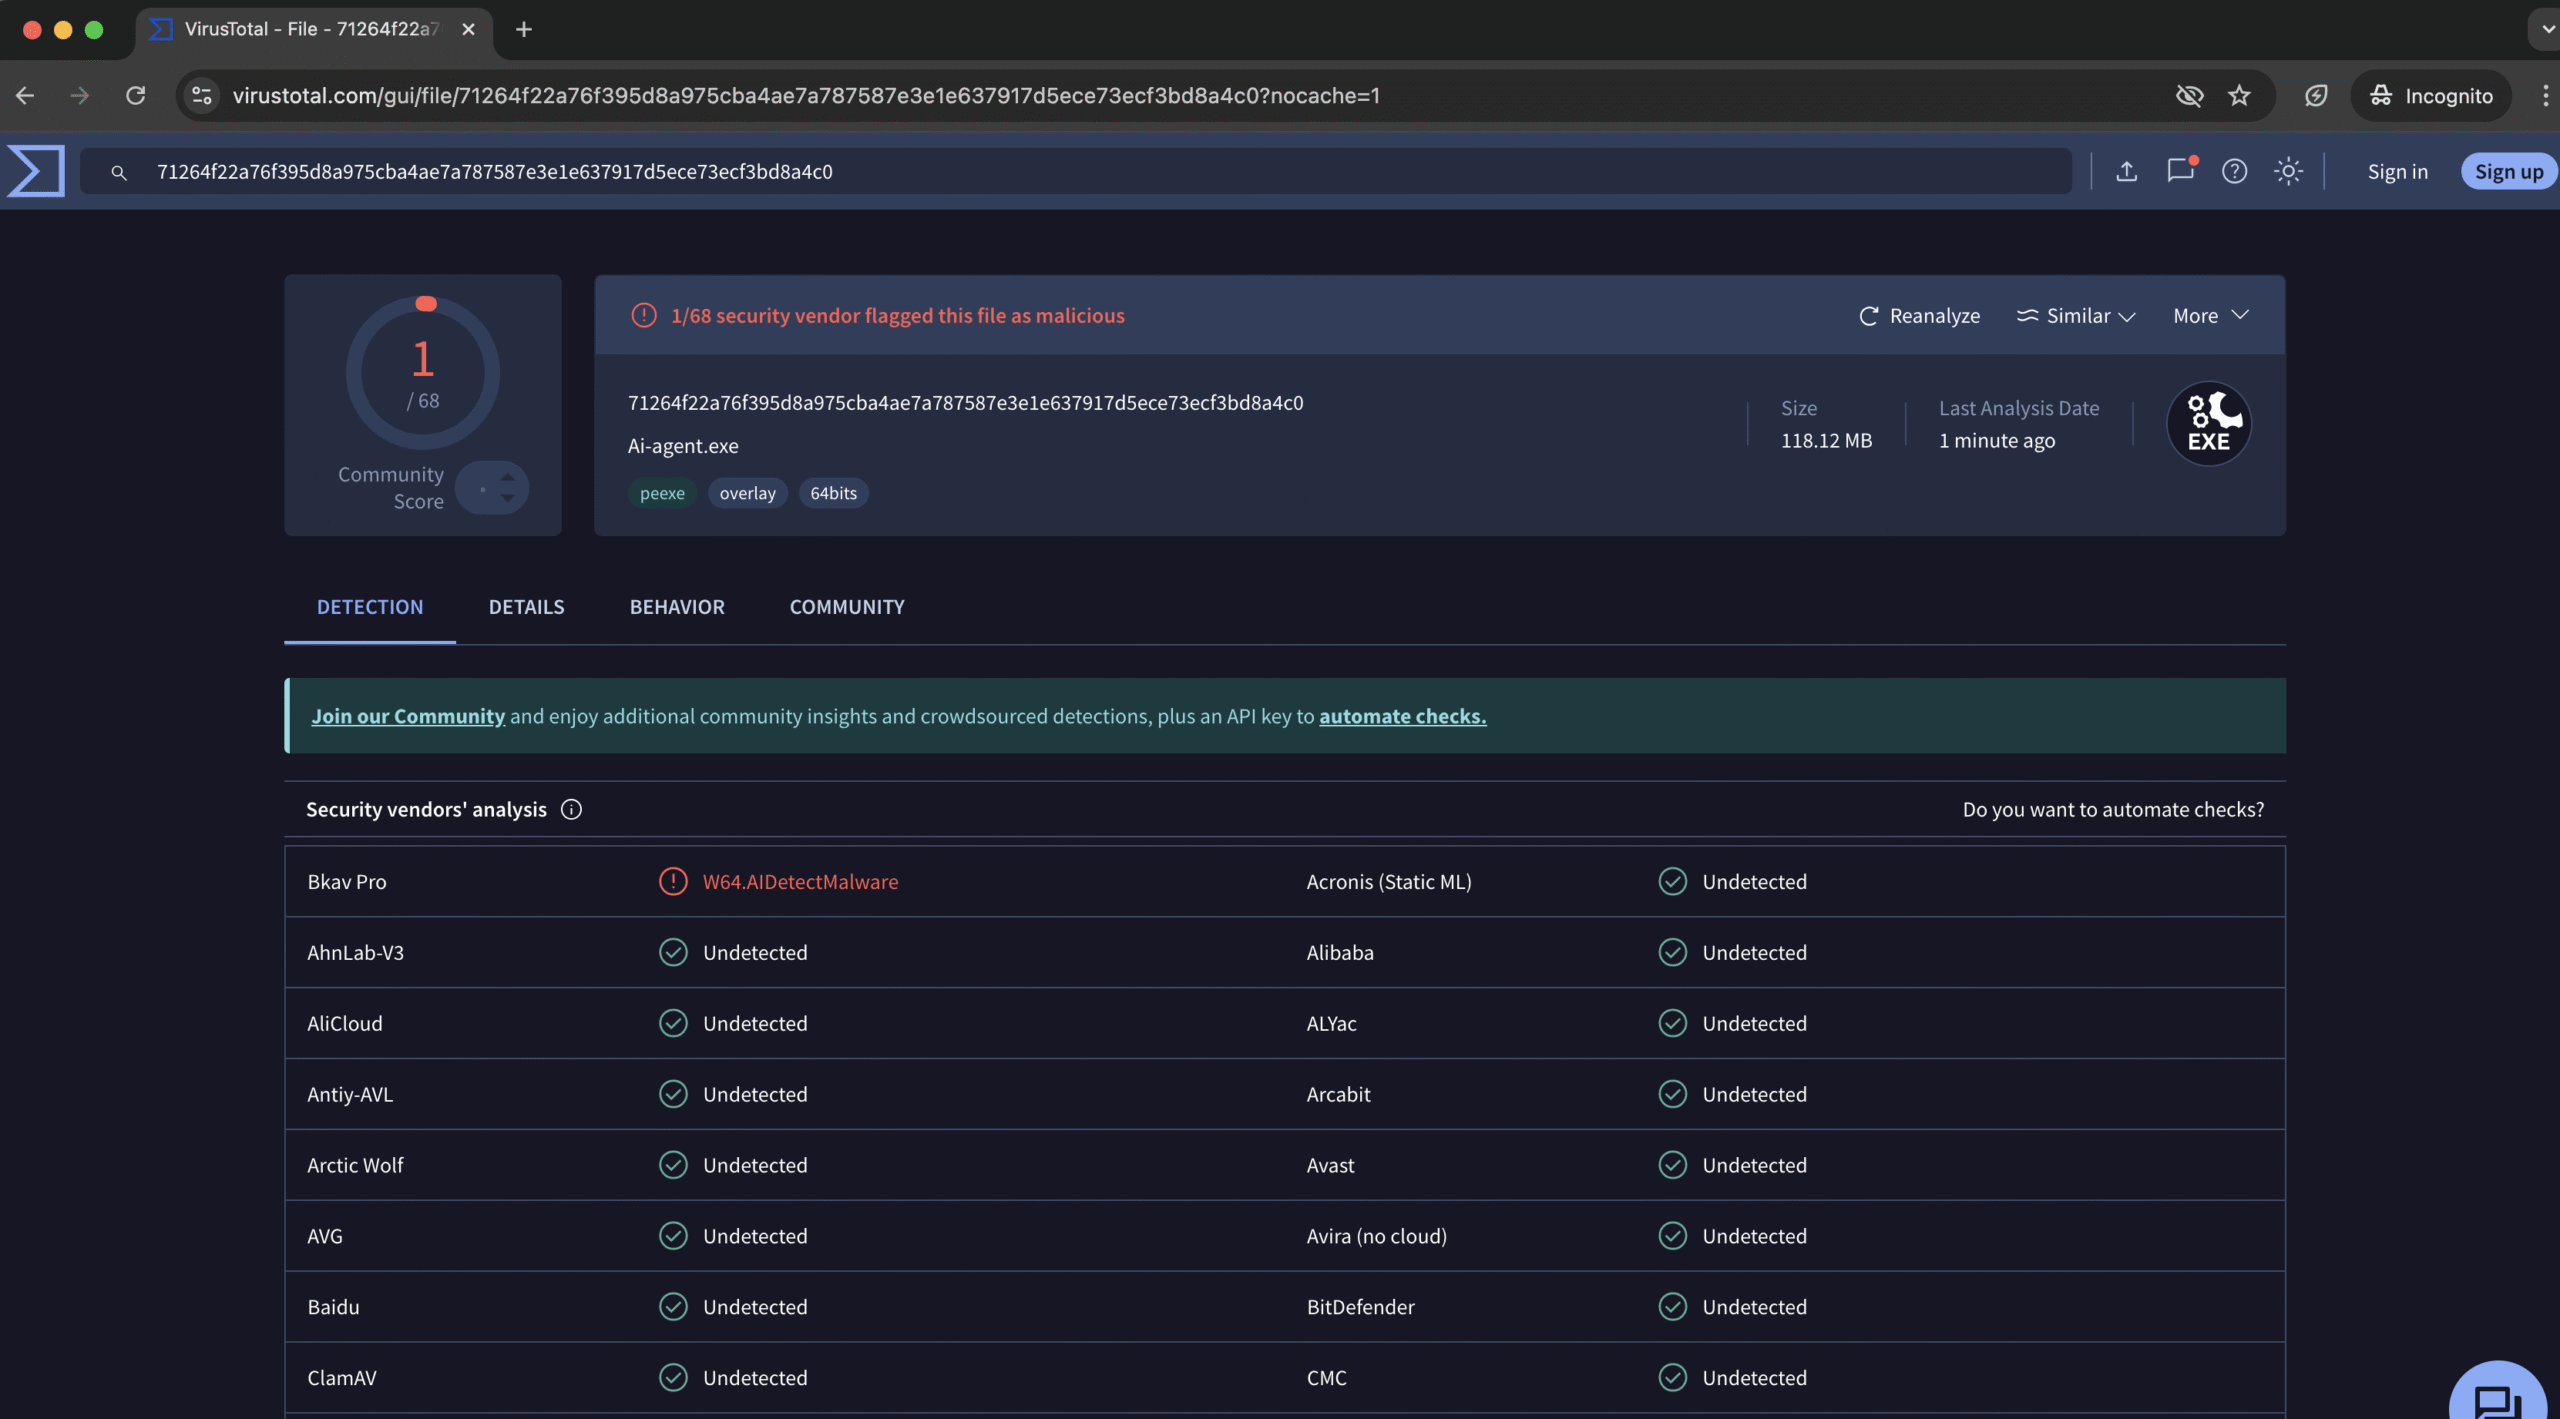2560x1419 pixels.
Task: Open the Join our Community link
Action: 408,716
